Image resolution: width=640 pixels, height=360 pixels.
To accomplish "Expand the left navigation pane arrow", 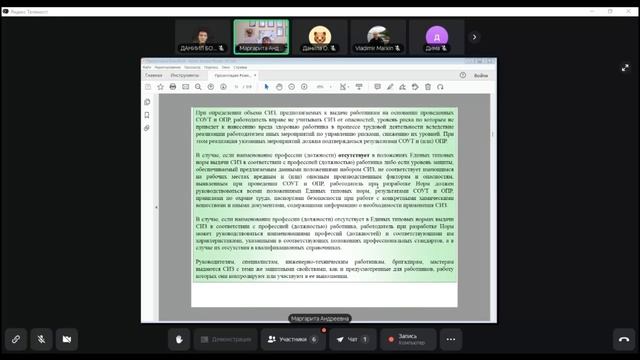I will point(156,207).
